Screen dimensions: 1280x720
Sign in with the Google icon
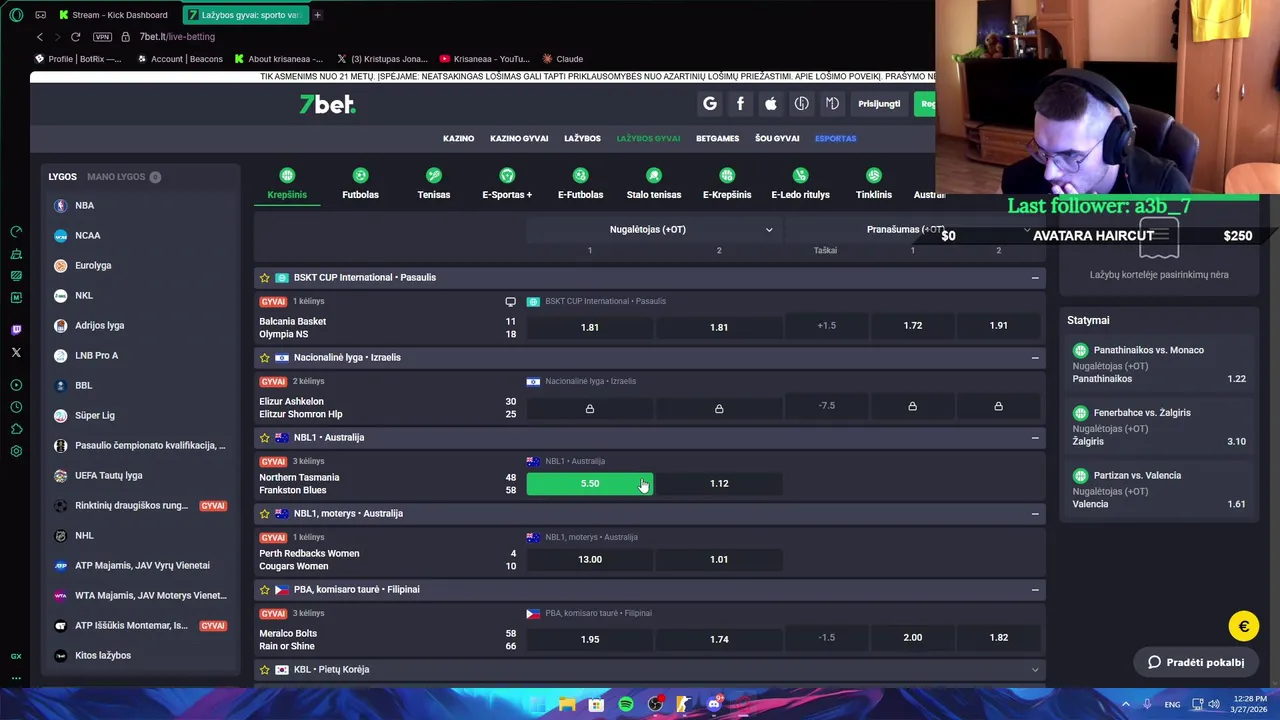[710, 104]
